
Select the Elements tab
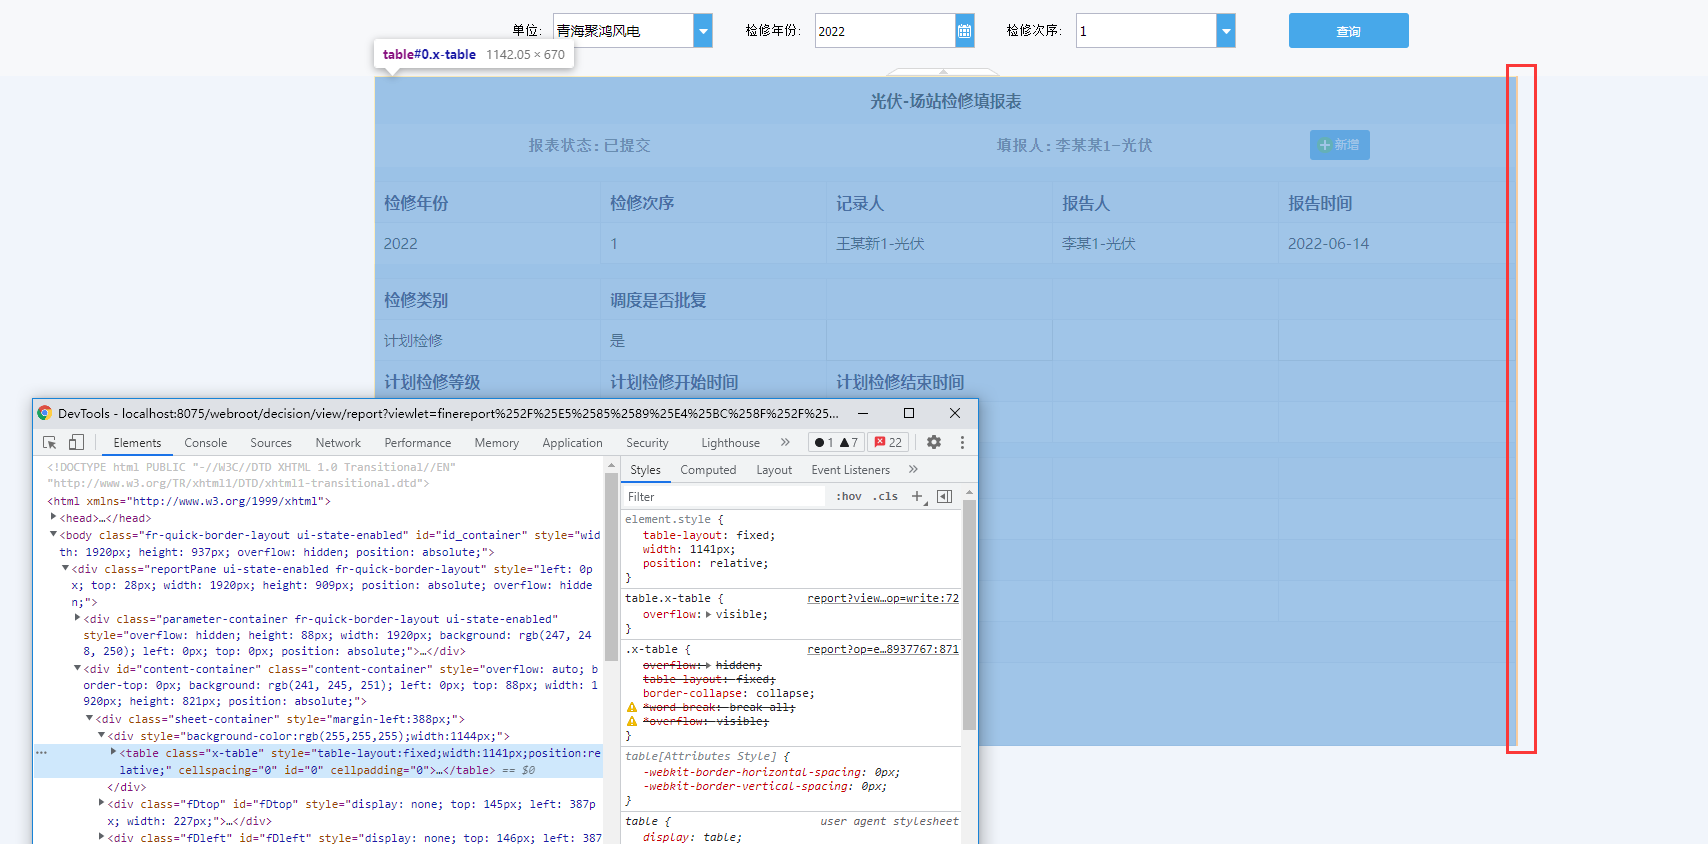(137, 443)
